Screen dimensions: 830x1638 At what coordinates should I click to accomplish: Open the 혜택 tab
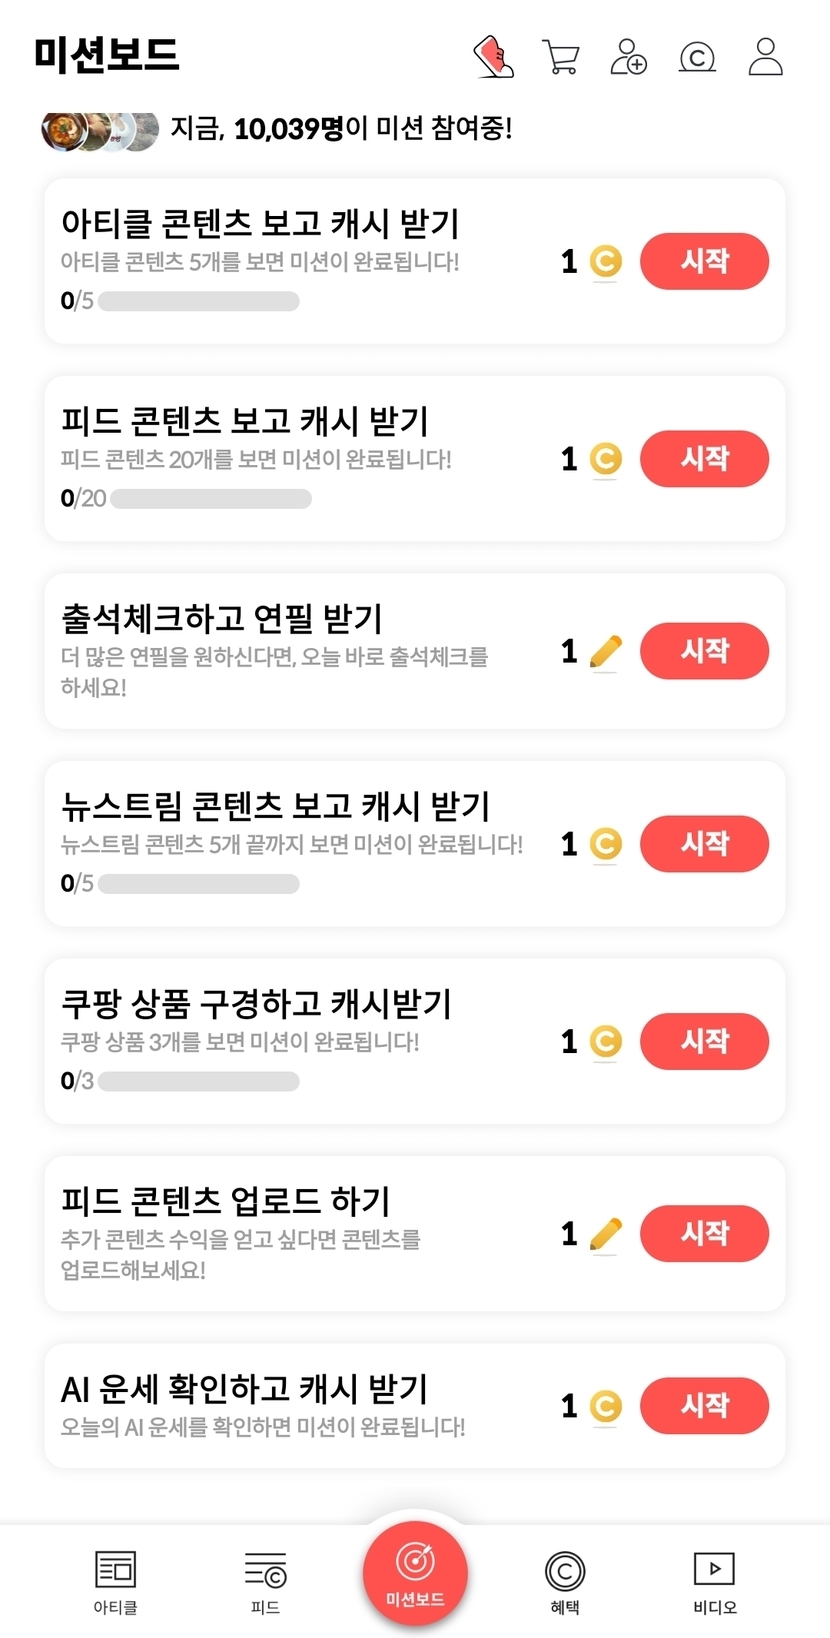pyautogui.click(x=565, y=1581)
